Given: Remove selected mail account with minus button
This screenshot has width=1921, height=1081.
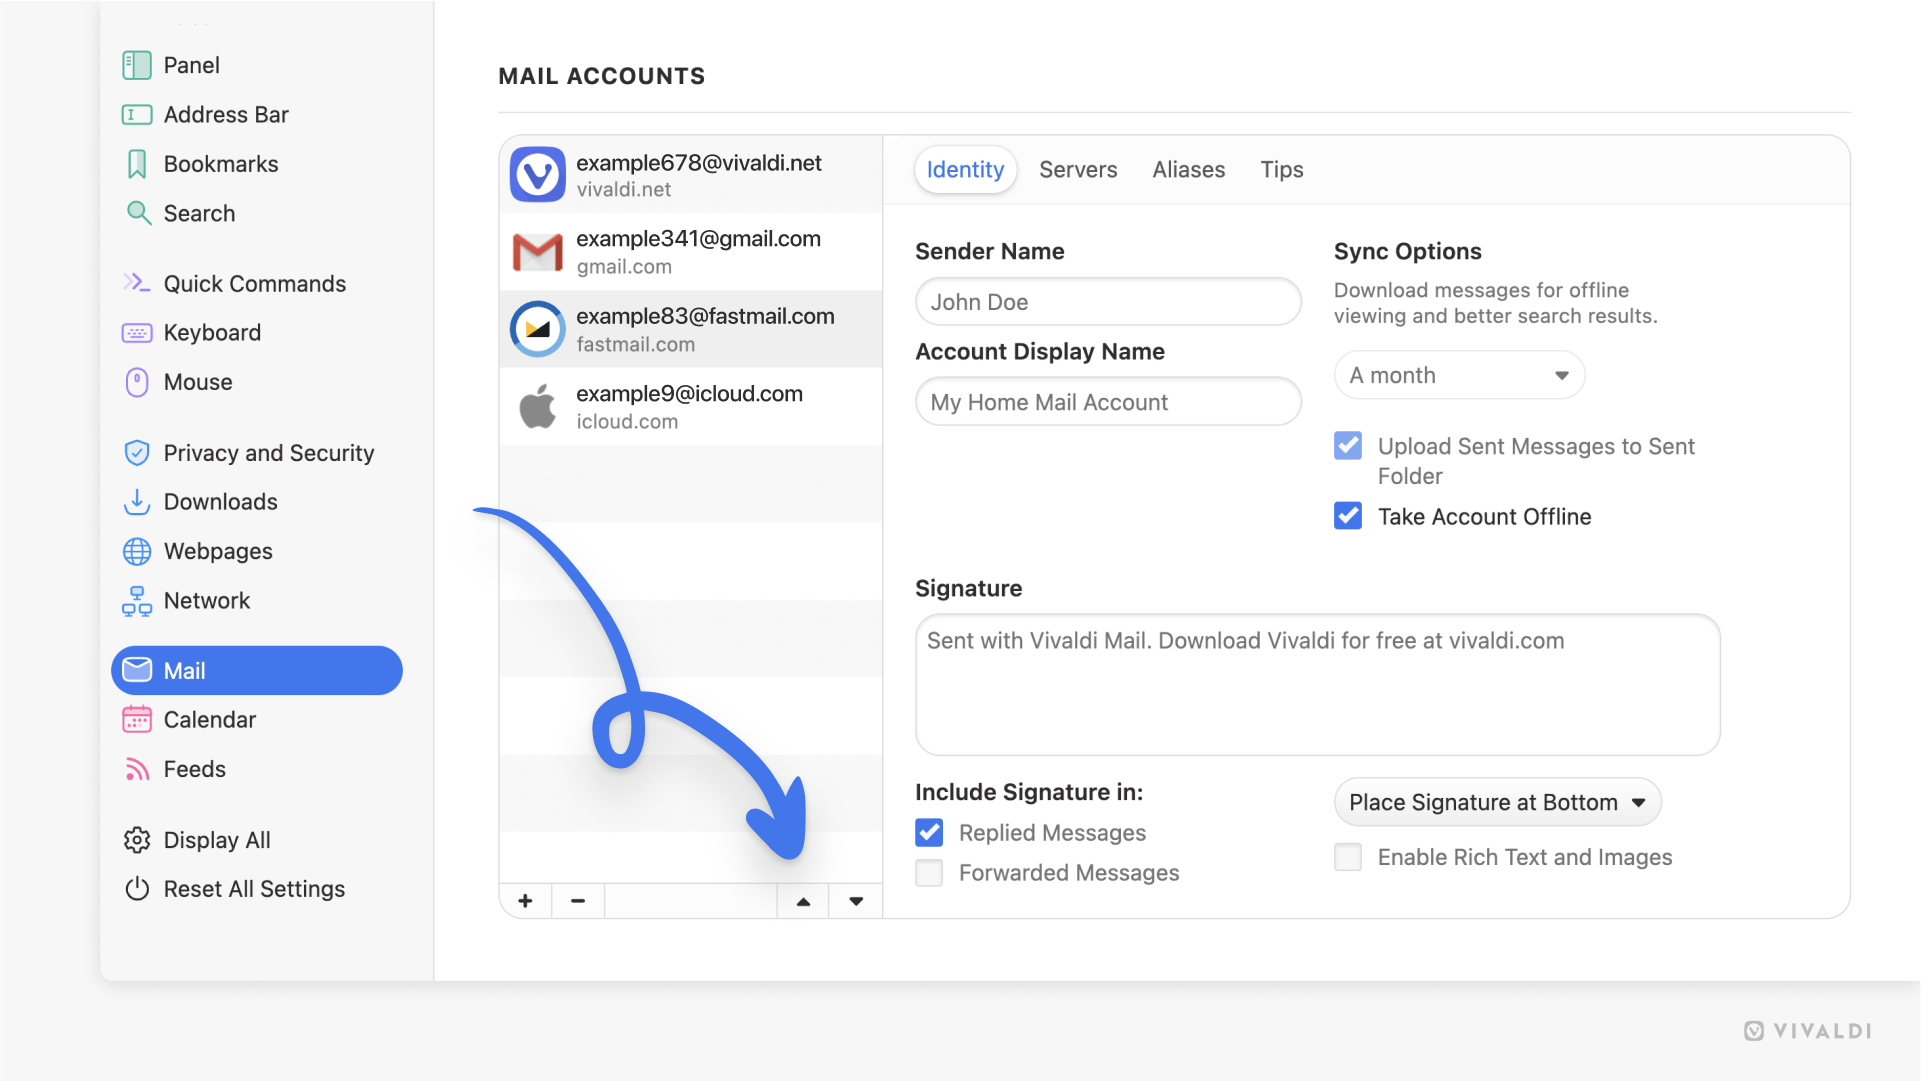Looking at the screenshot, I should point(578,900).
